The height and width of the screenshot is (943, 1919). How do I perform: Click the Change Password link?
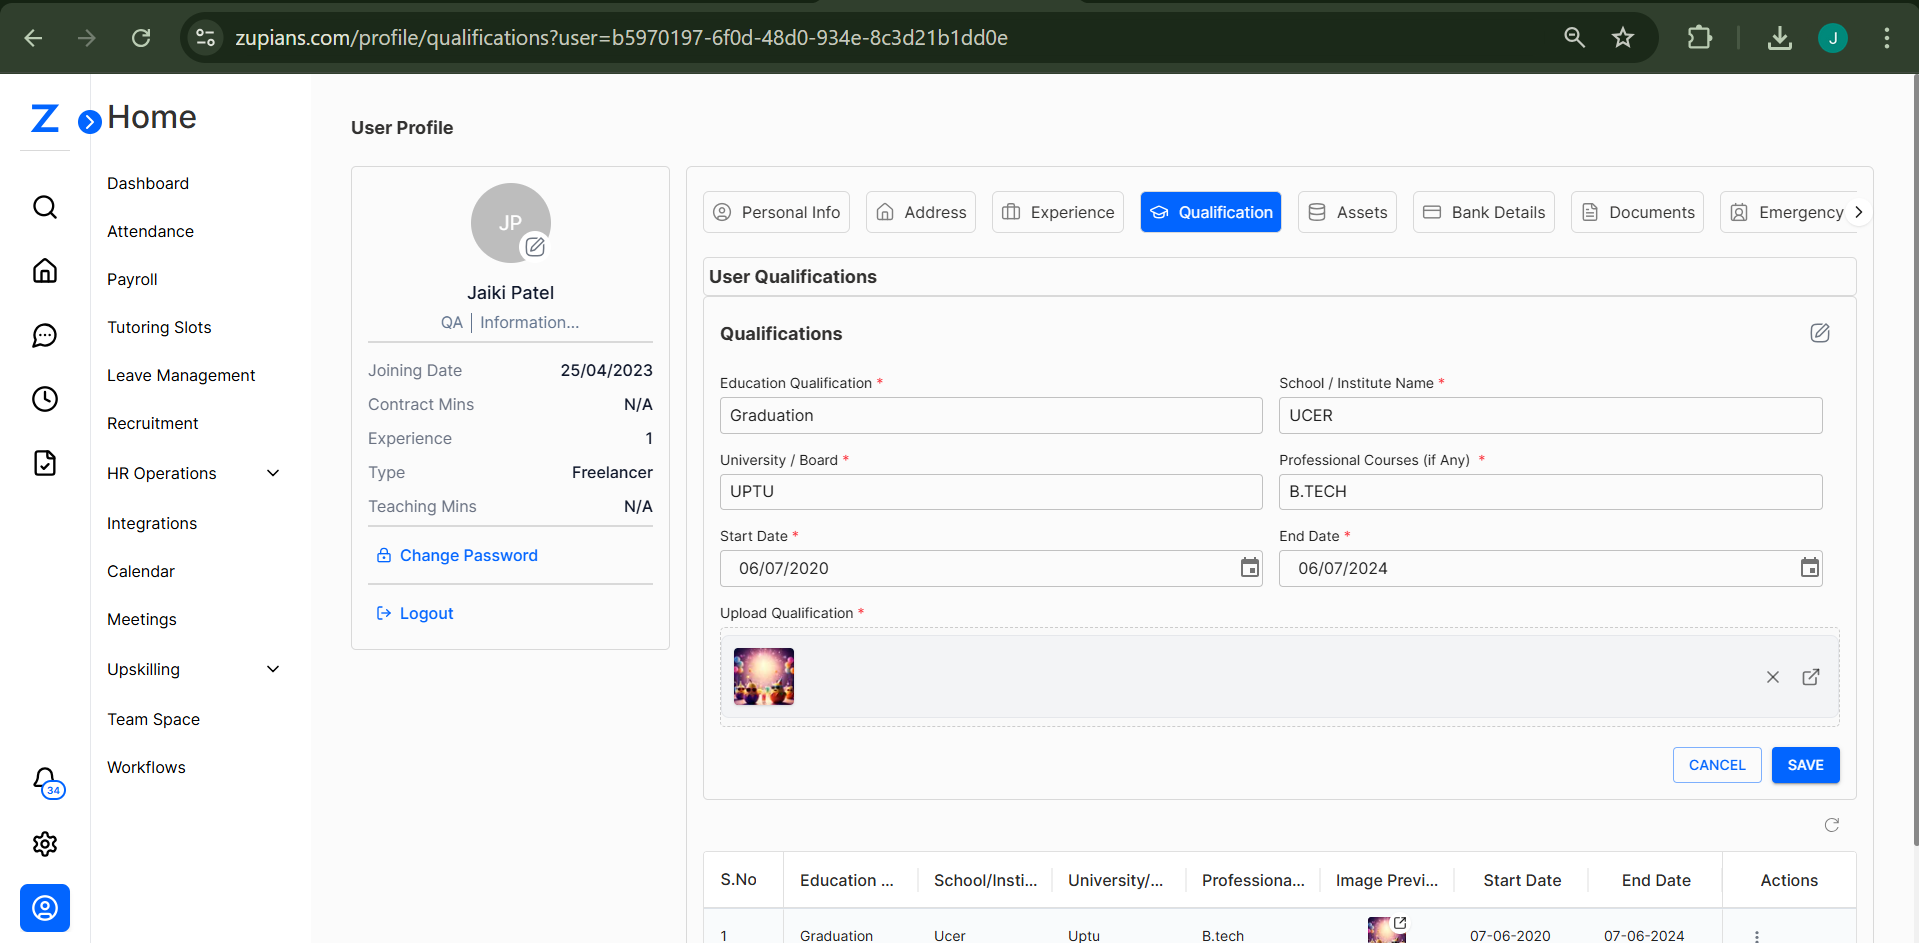[468, 555]
